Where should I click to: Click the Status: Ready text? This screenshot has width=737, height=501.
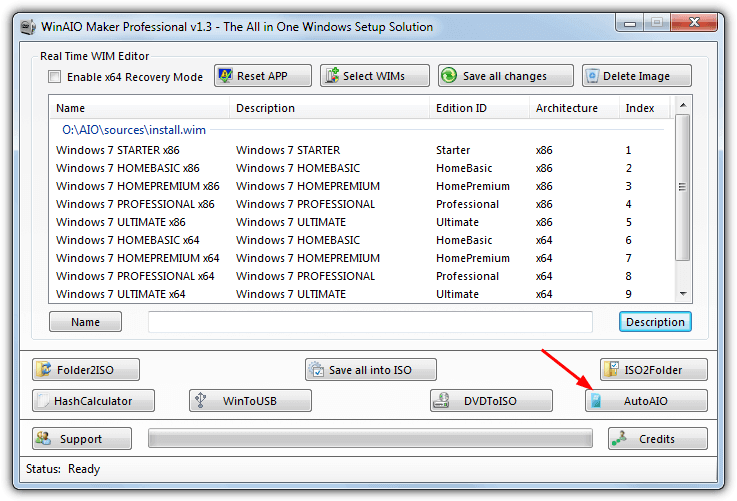(x=63, y=469)
